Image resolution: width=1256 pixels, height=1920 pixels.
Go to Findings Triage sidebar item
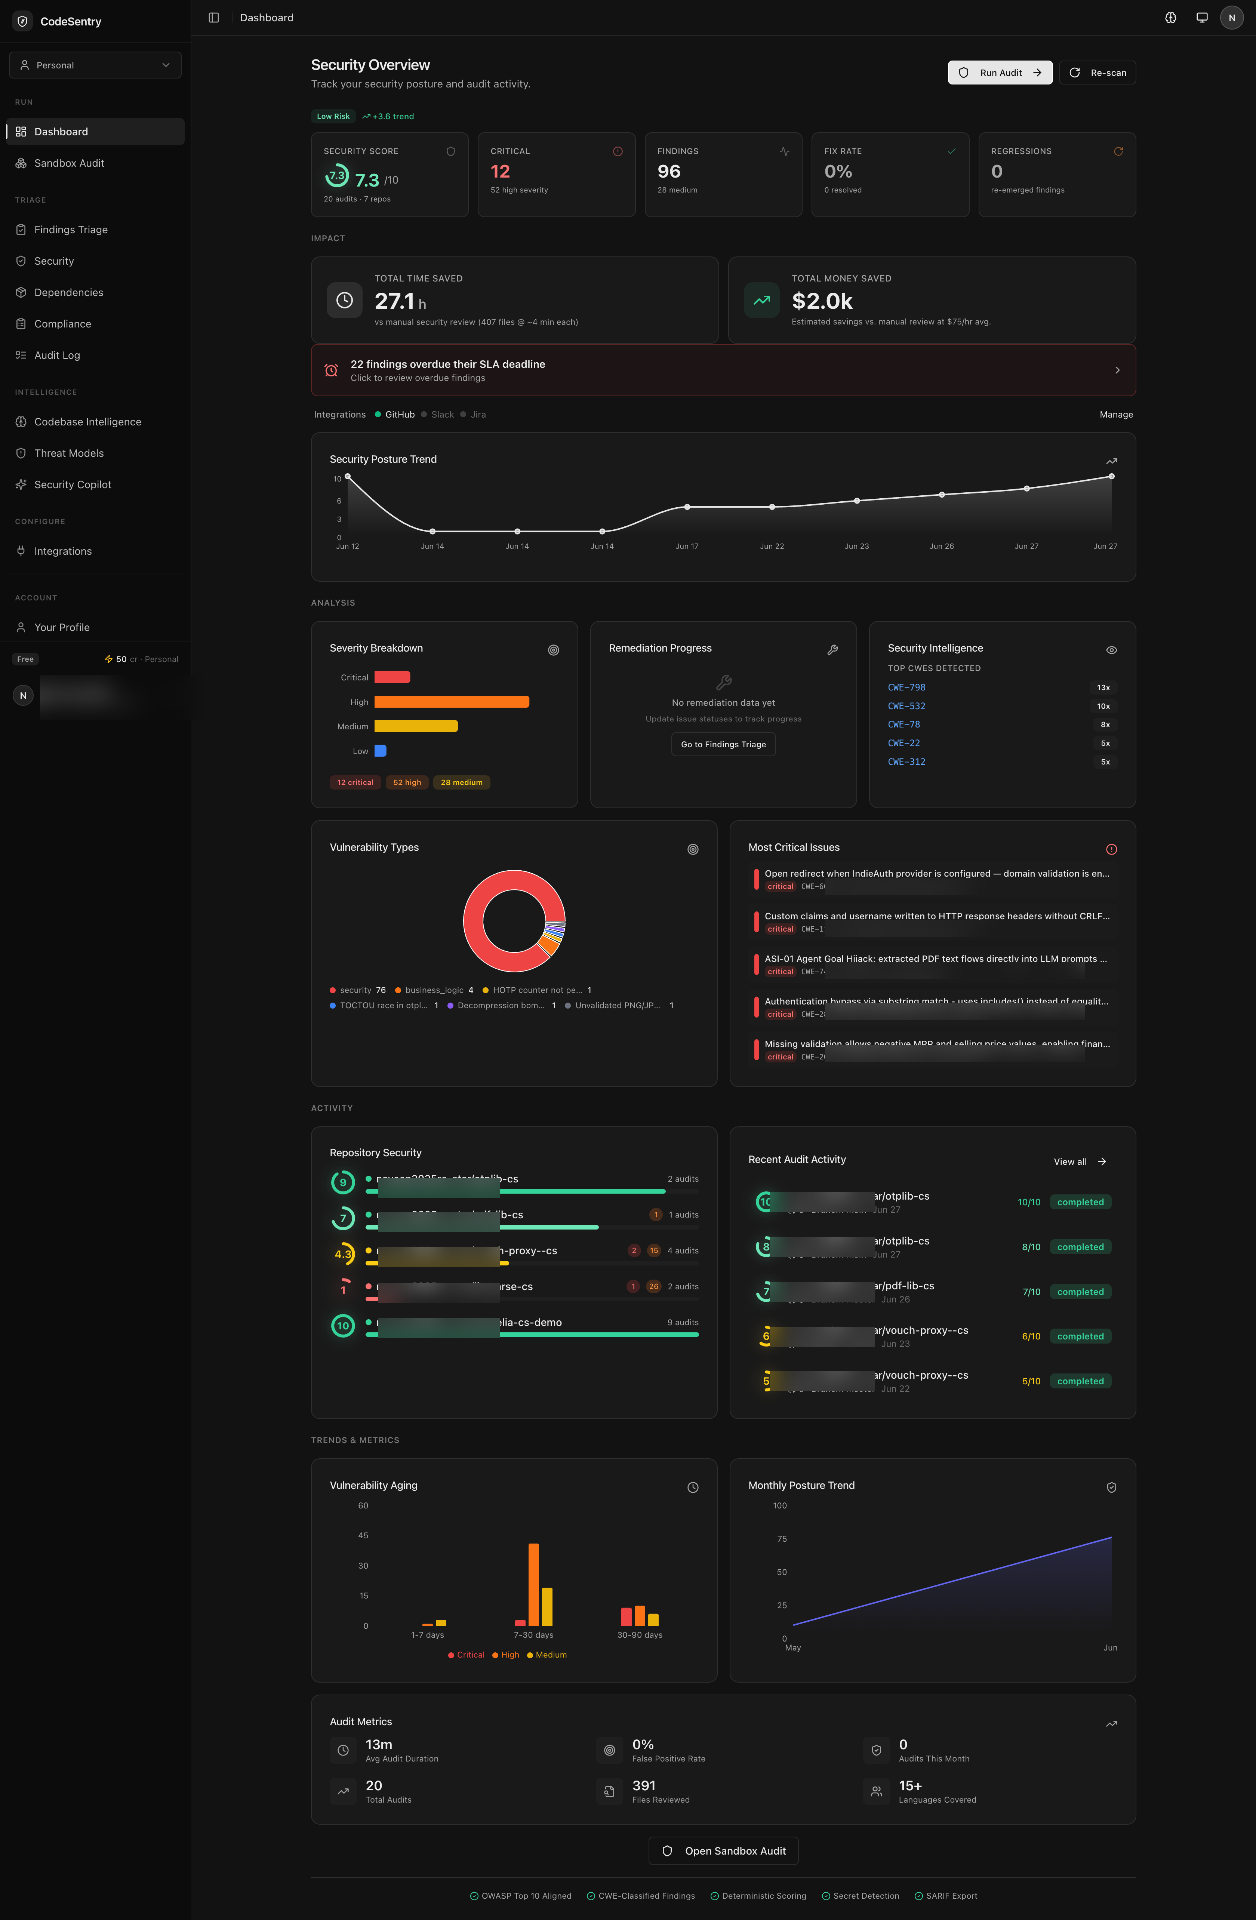tap(95, 230)
